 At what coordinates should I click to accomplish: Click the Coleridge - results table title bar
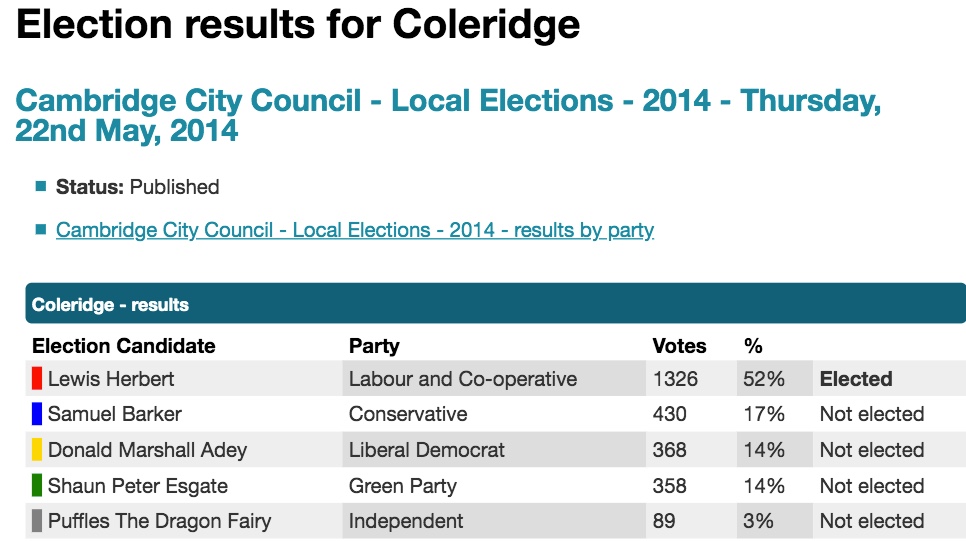click(495, 304)
